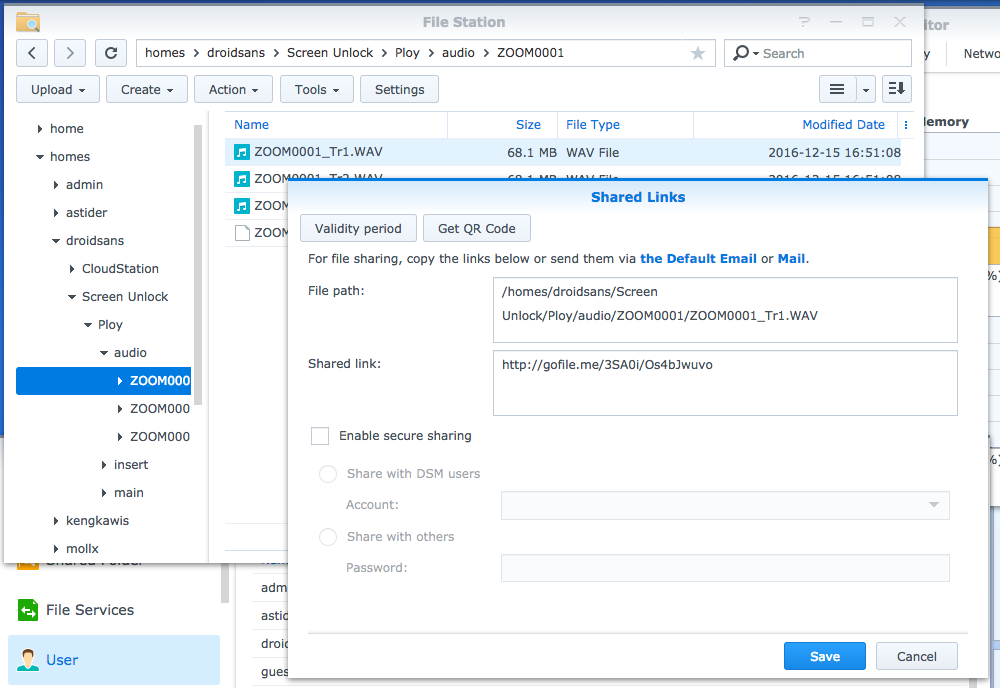Click the forward navigation arrow button
The image size is (1000, 688).
[x=70, y=53]
